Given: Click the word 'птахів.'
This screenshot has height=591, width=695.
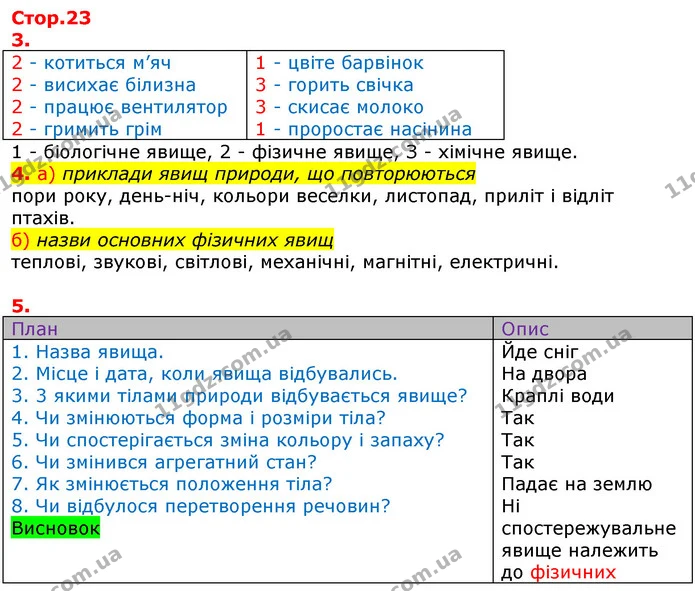Looking at the screenshot, I should click(43, 219).
